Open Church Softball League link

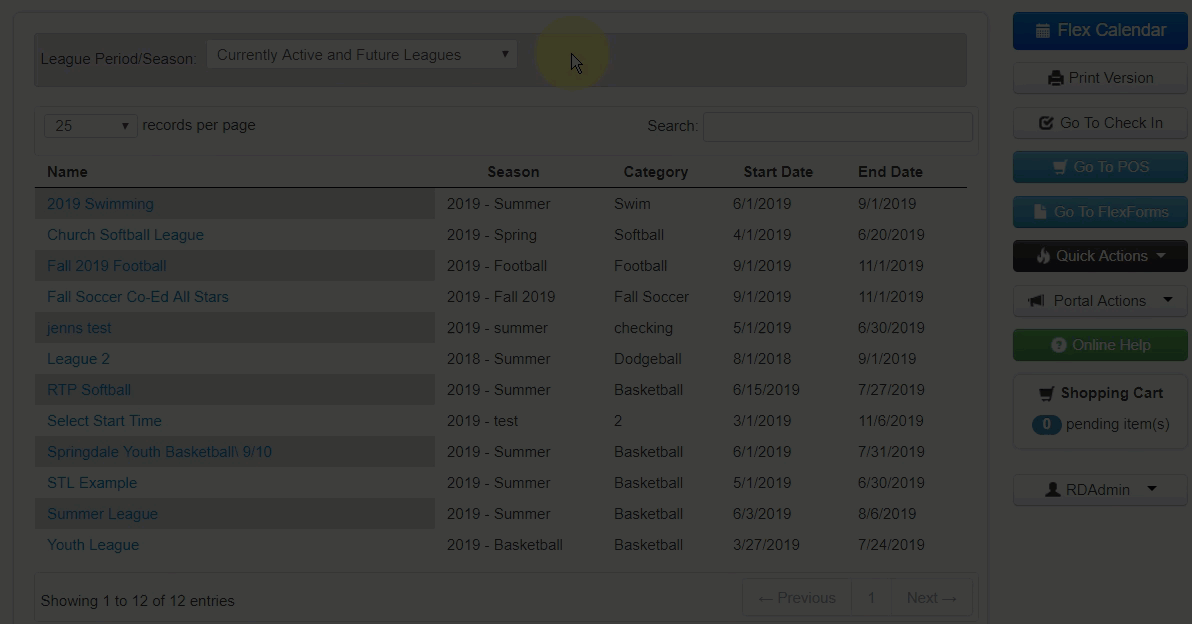125,235
